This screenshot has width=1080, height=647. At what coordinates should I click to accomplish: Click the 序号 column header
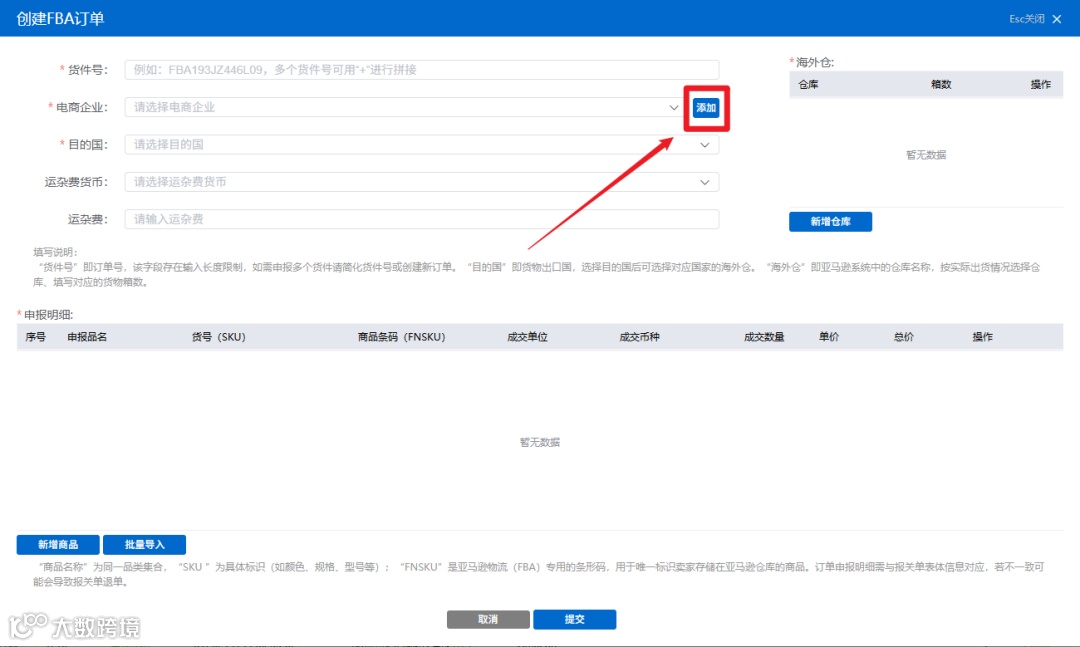(x=35, y=337)
